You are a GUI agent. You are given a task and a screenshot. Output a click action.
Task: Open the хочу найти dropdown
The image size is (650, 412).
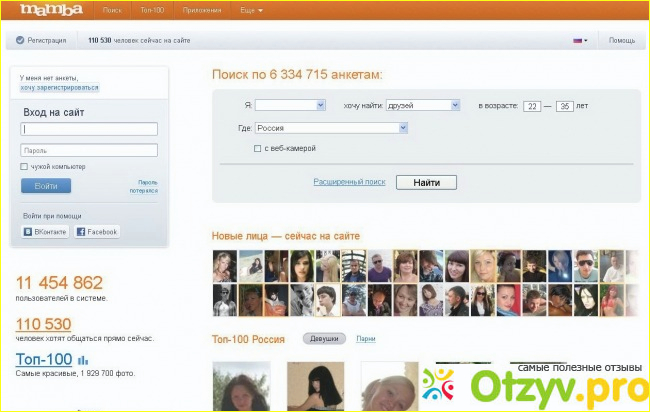point(423,105)
